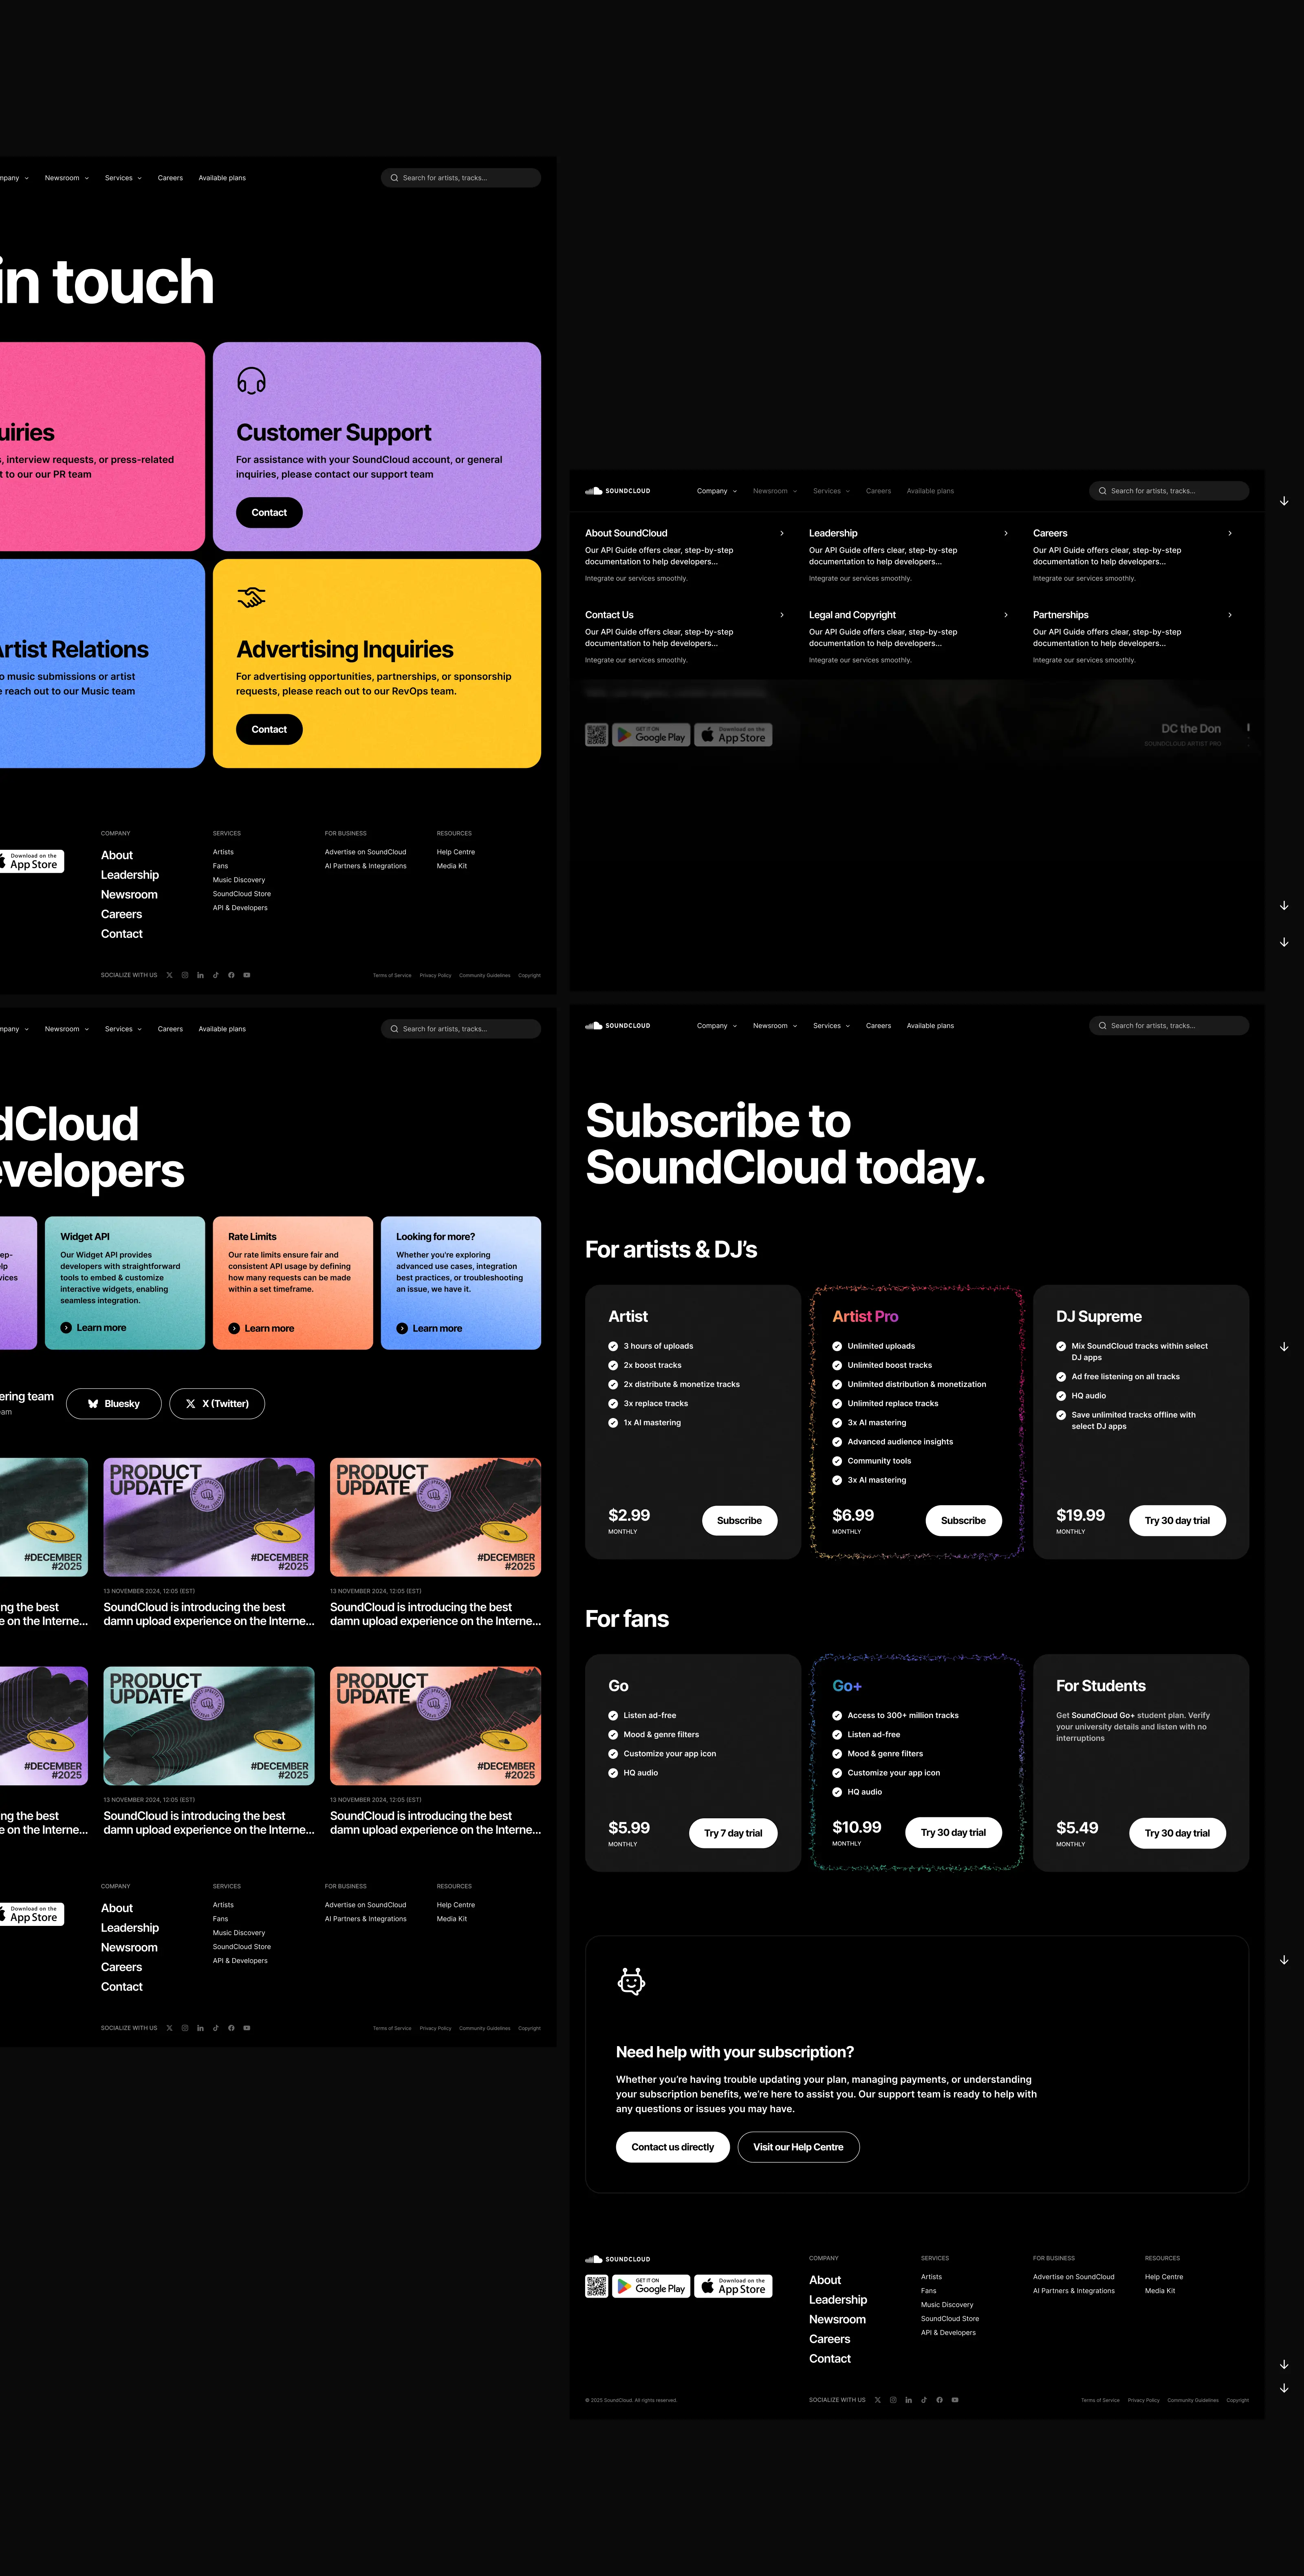The image size is (1304, 2576).
Task: Click handshake icon on Advertising Inquiries card
Action: [251, 597]
